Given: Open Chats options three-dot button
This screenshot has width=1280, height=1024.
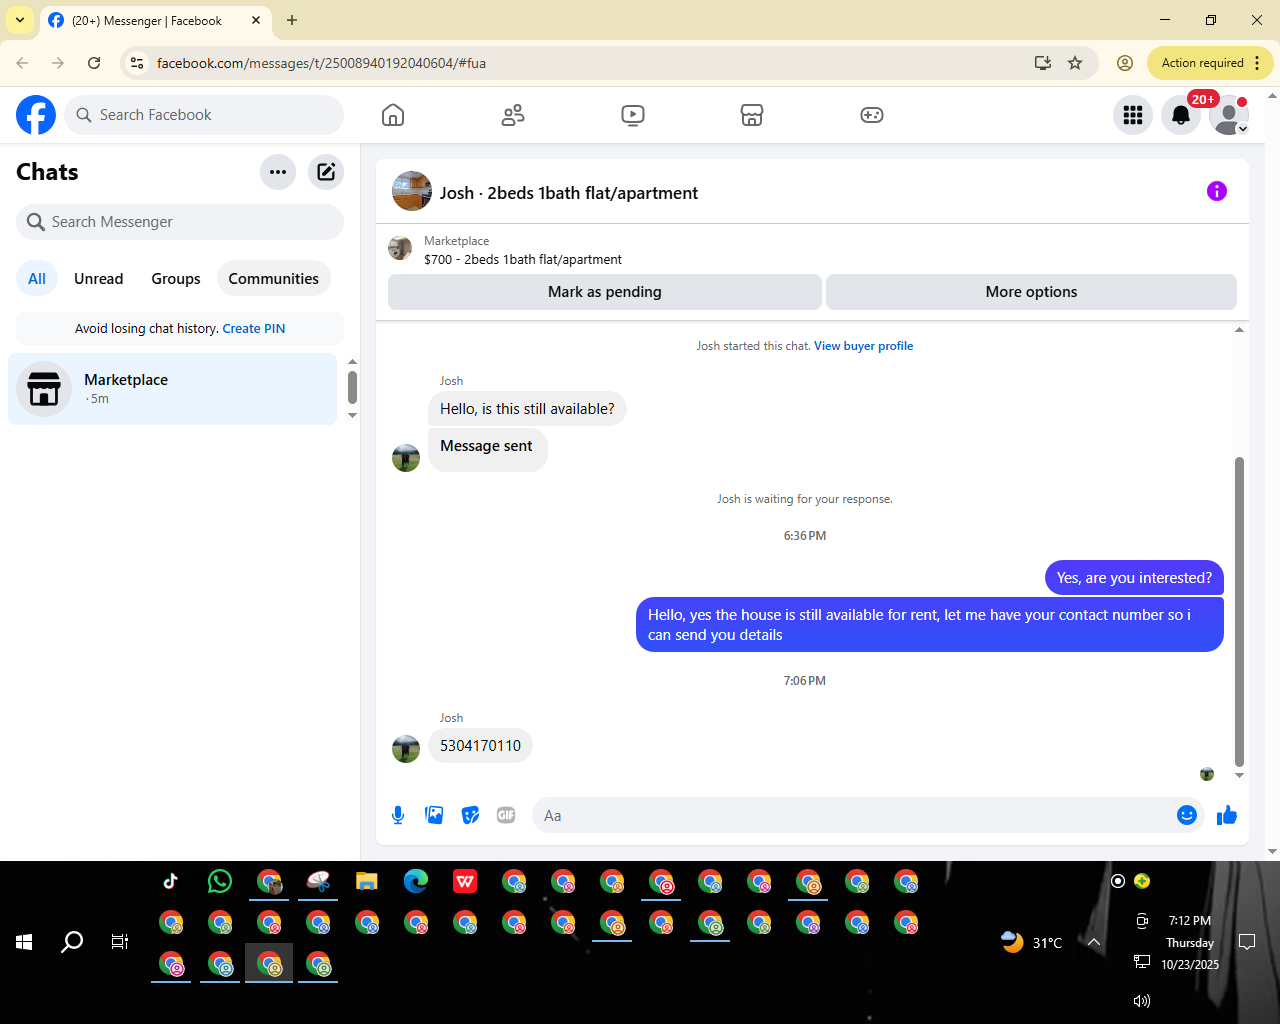Looking at the screenshot, I should [278, 172].
